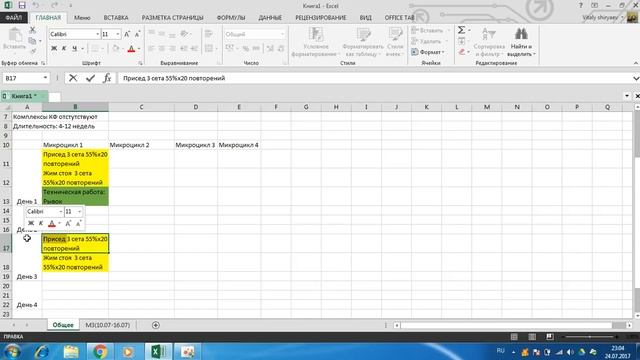640x360 pixels.
Task: Select the М3(10.07-16.07) sheet tab
Action: pos(107,325)
